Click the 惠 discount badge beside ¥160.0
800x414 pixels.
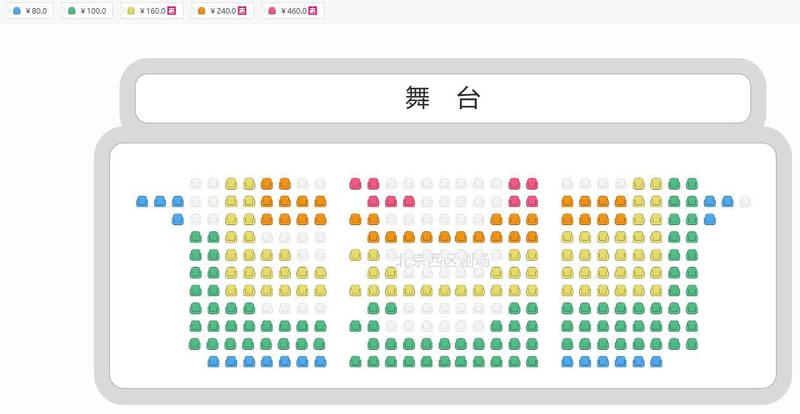pos(174,11)
